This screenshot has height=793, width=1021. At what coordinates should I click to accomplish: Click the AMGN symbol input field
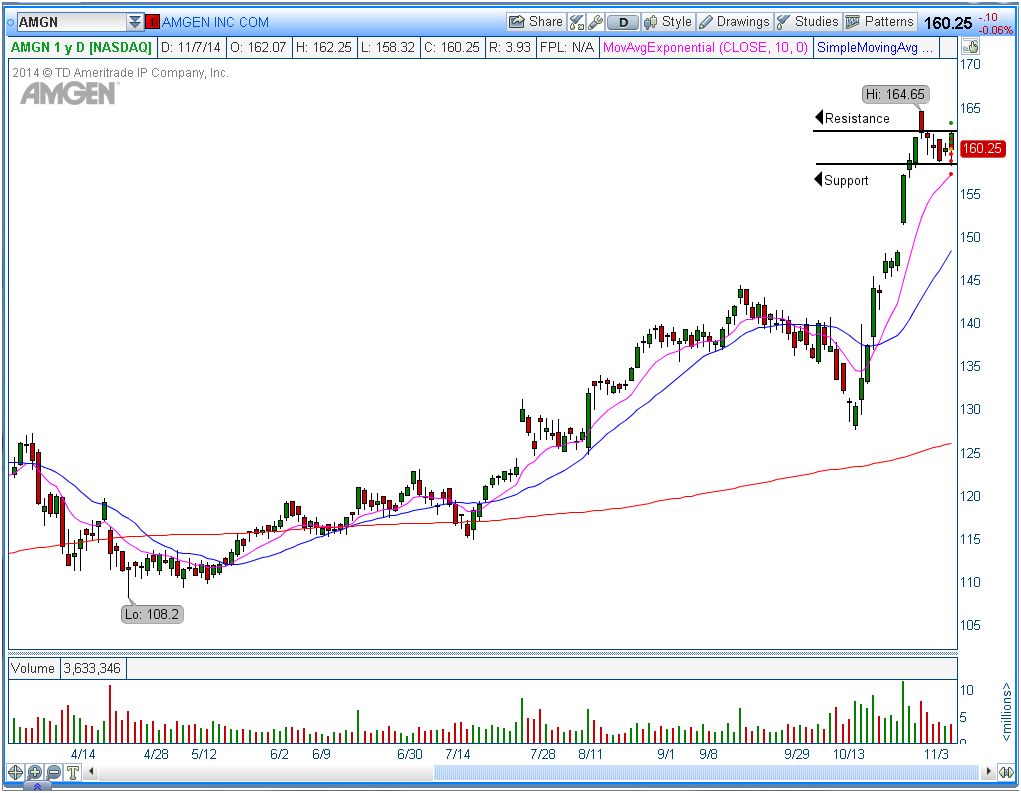point(72,22)
